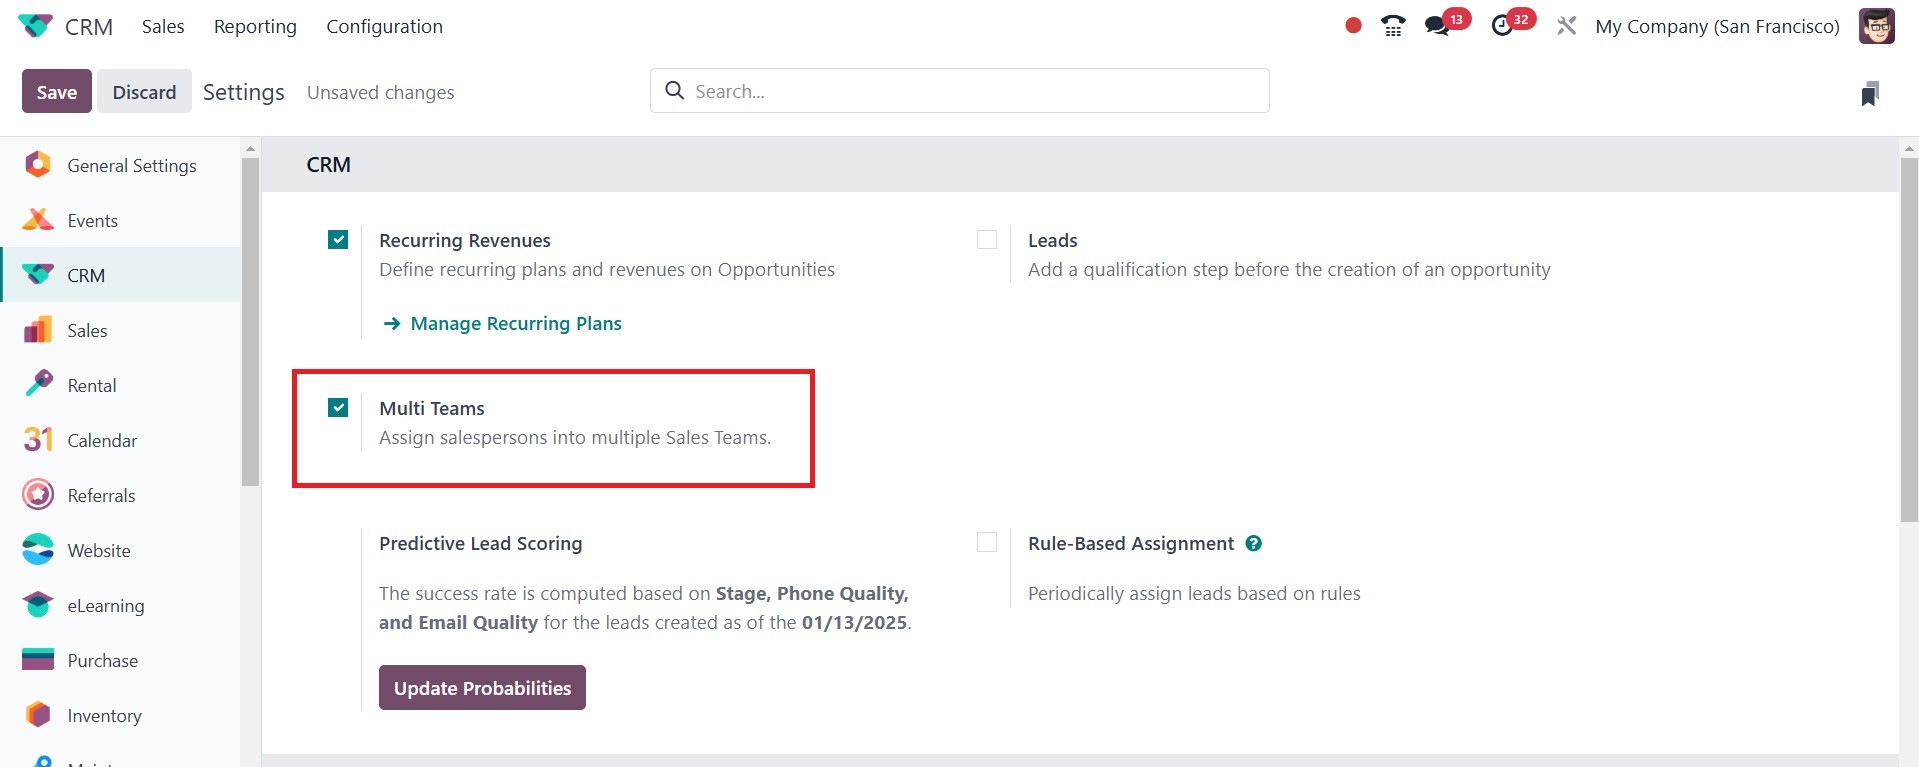Open the Manage Recurring Plans link
The width and height of the screenshot is (1919, 767).
[x=515, y=324]
